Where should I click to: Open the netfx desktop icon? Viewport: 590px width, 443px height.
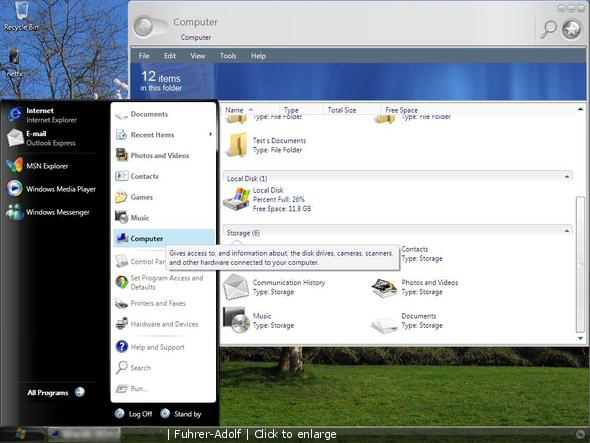(x=14, y=63)
